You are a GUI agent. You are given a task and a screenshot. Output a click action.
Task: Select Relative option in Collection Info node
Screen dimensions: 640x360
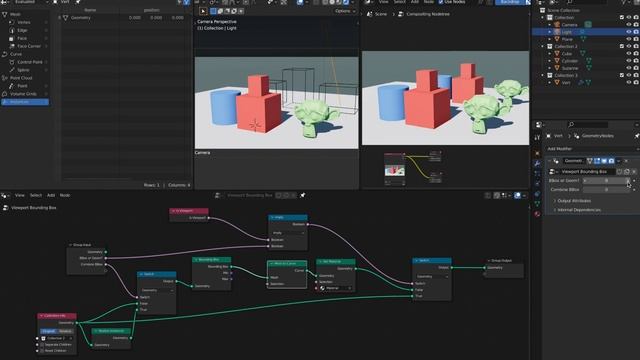(65, 331)
